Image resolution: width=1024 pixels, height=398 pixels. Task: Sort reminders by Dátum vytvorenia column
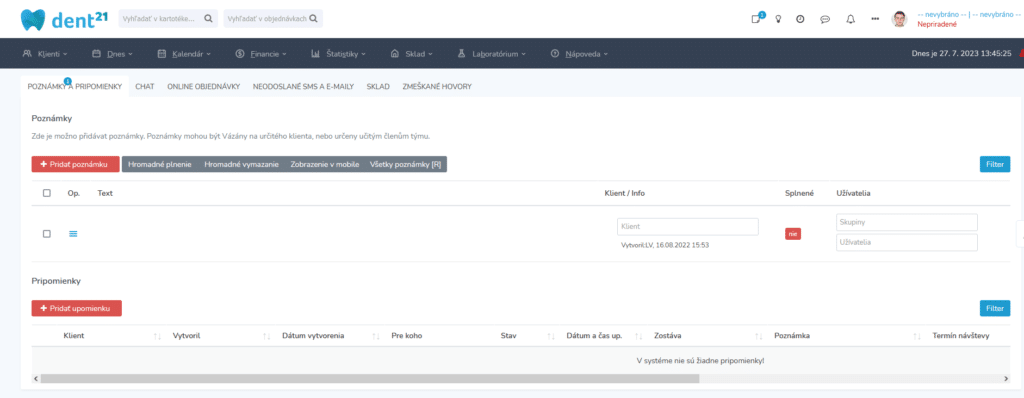point(376,336)
